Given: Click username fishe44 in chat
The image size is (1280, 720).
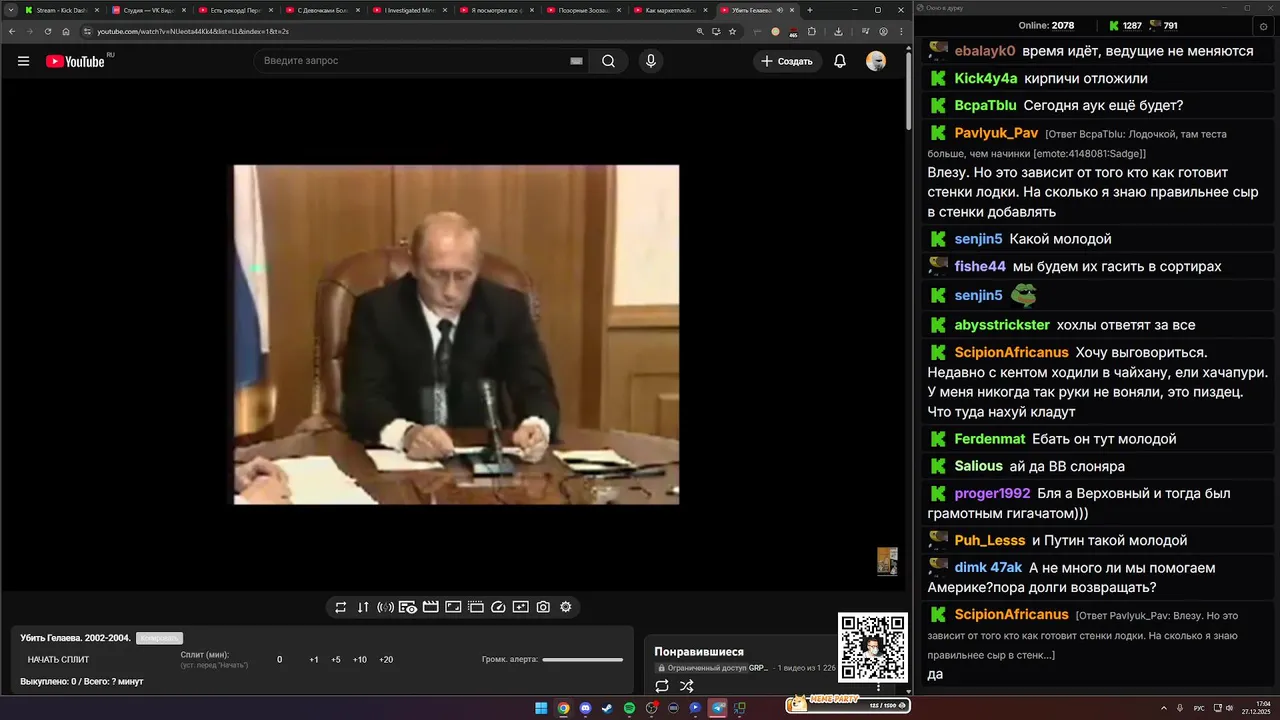Looking at the screenshot, I should [x=980, y=266].
